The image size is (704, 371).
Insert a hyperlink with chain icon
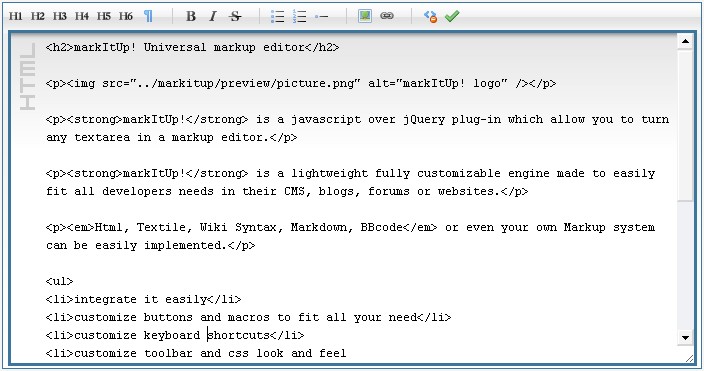click(x=387, y=16)
